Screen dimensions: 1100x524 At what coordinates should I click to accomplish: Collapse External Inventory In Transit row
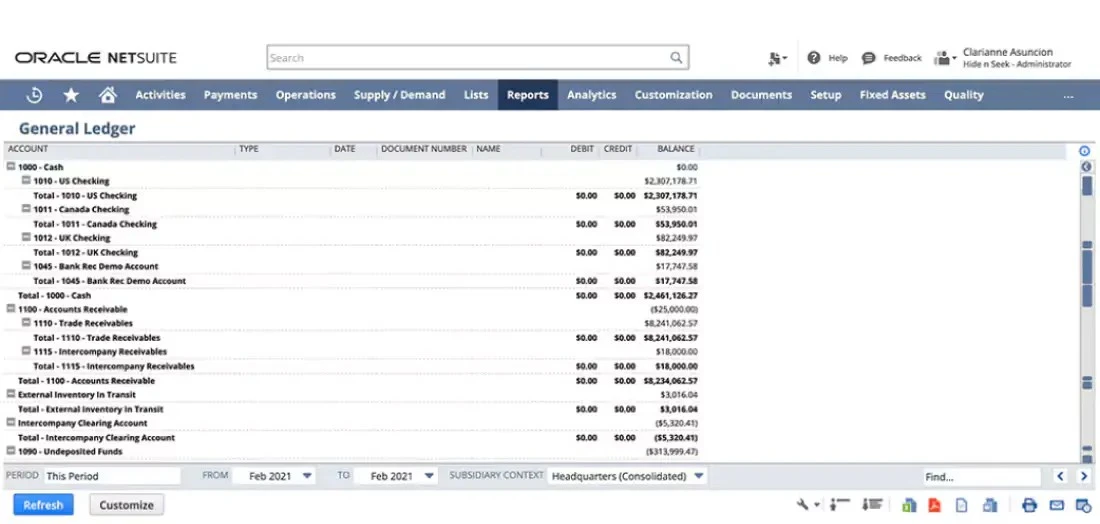tap(11, 394)
